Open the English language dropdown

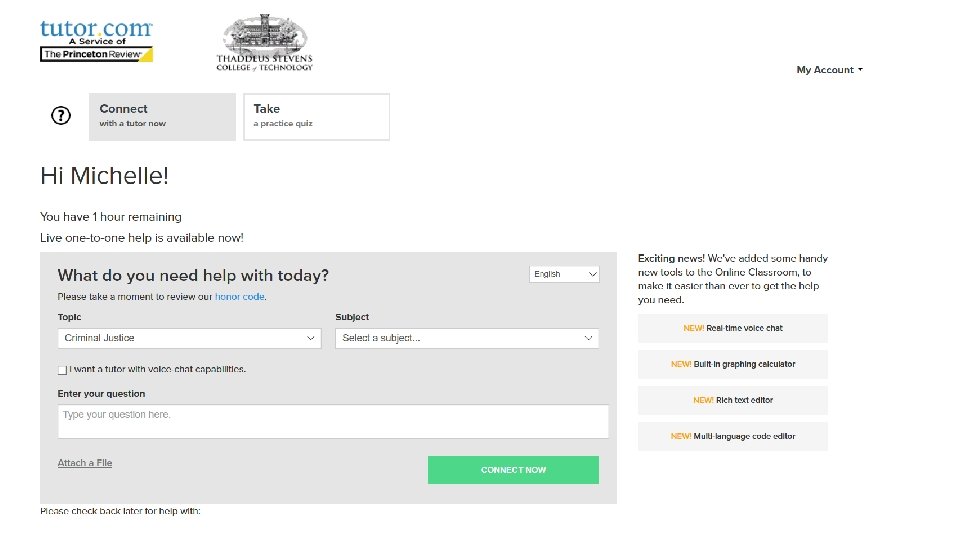click(x=564, y=274)
